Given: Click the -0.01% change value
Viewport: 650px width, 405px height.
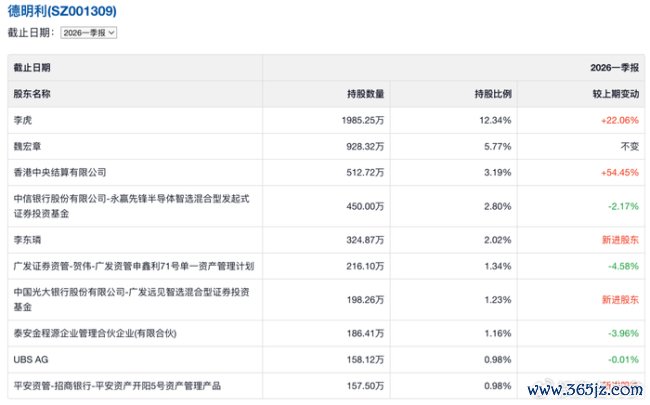Looking at the screenshot, I should tap(623, 360).
